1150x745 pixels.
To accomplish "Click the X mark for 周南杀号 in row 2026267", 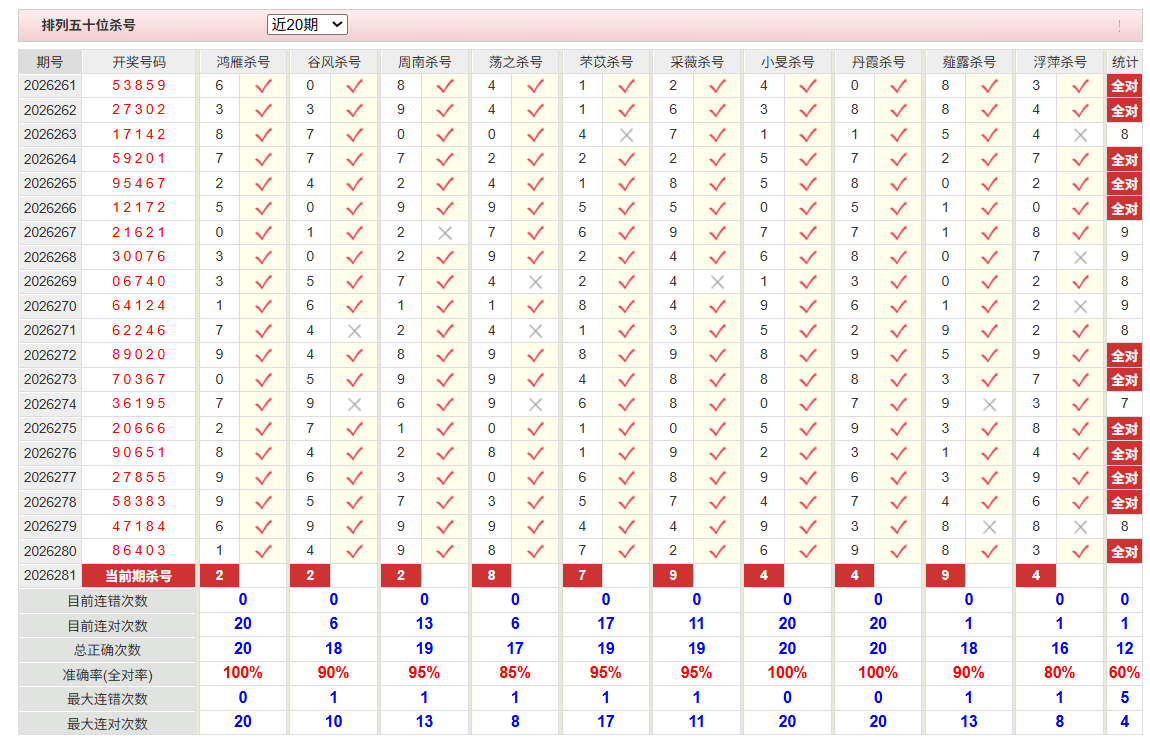I will [x=444, y=233].
